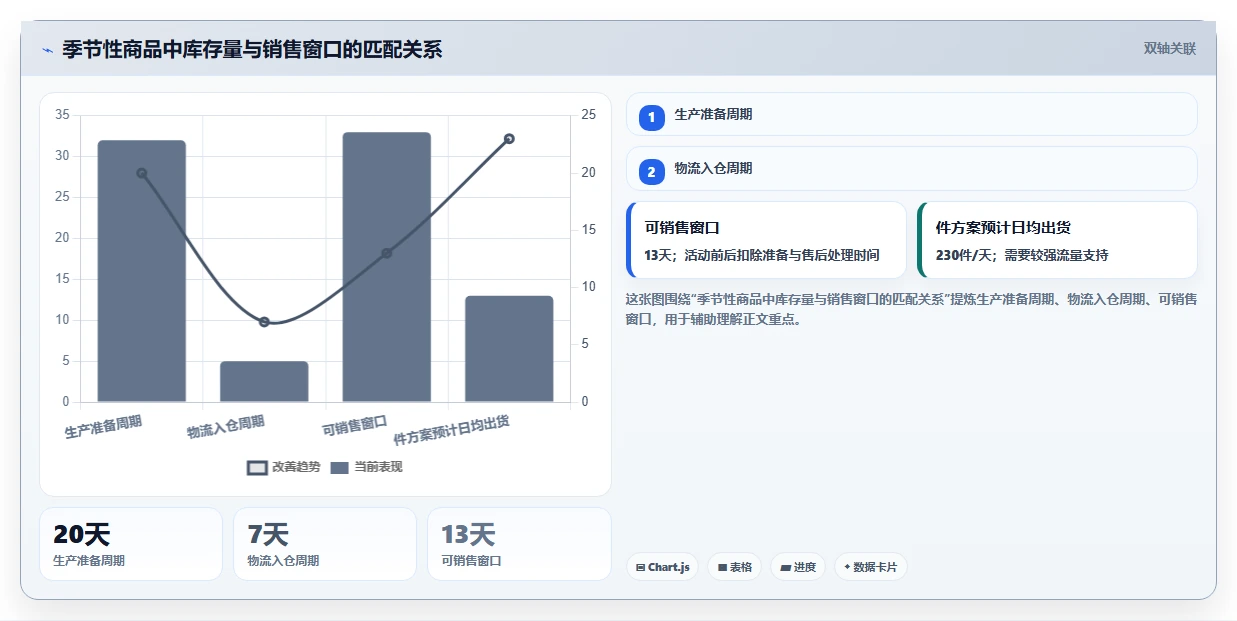
Task: Click the 当前表现 legend color box
Action: pos(340,467)
